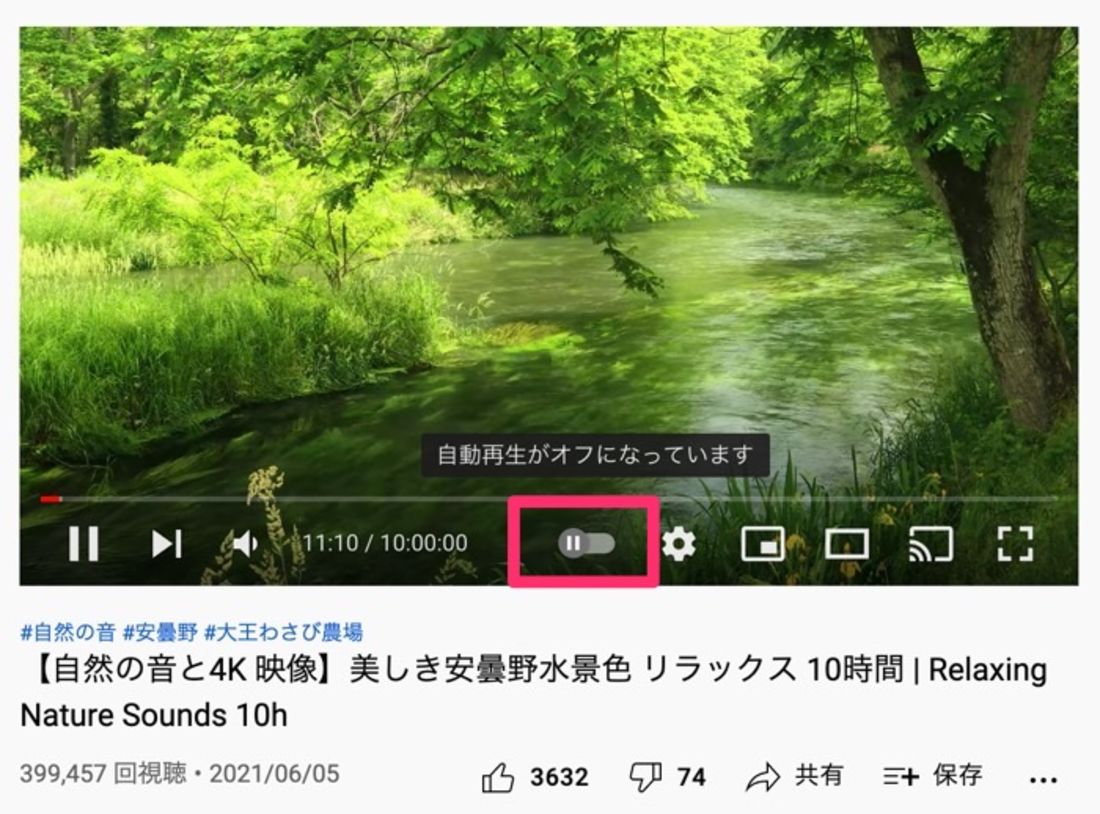Toggle the autoplay switch
1100x814 pixels.
click(x=586, y=543)
